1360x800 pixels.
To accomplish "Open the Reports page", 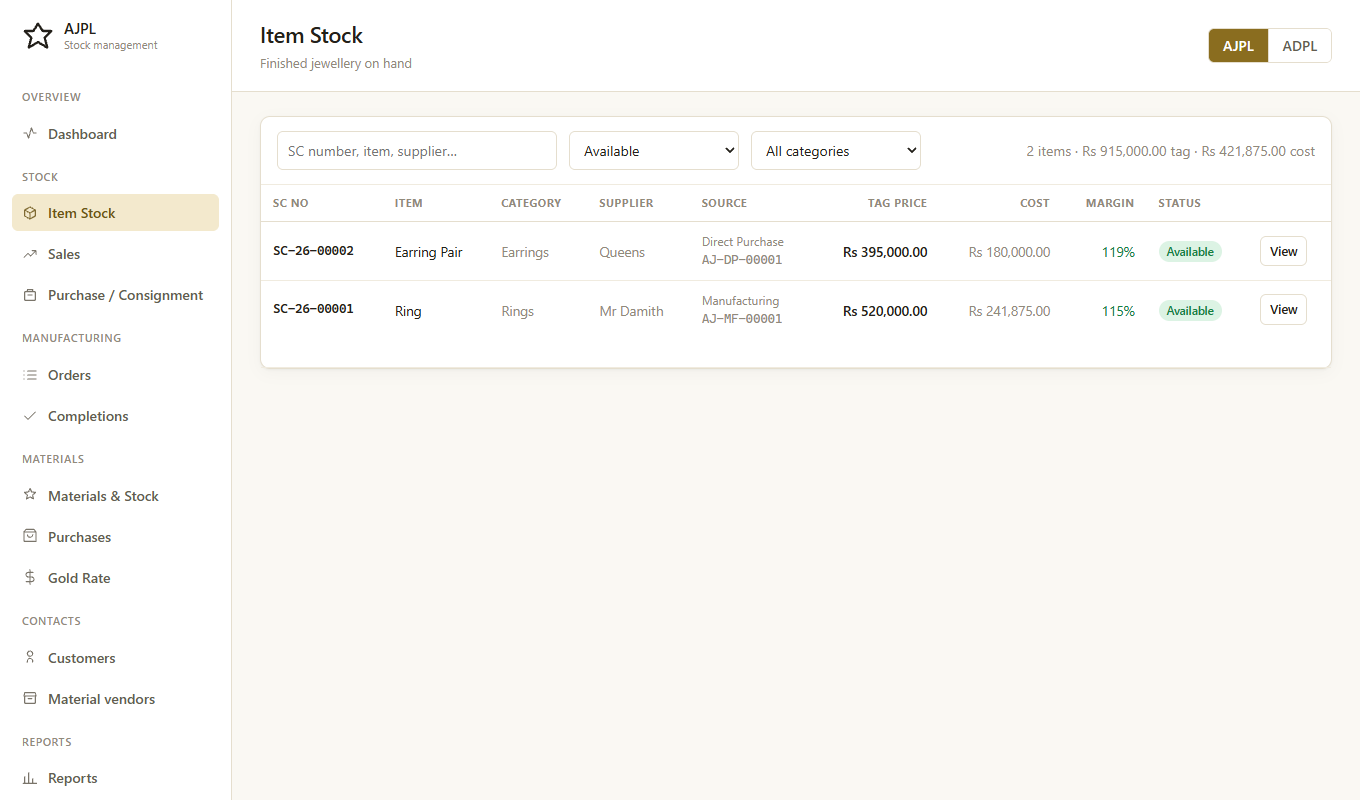I will tap(115, 778).
